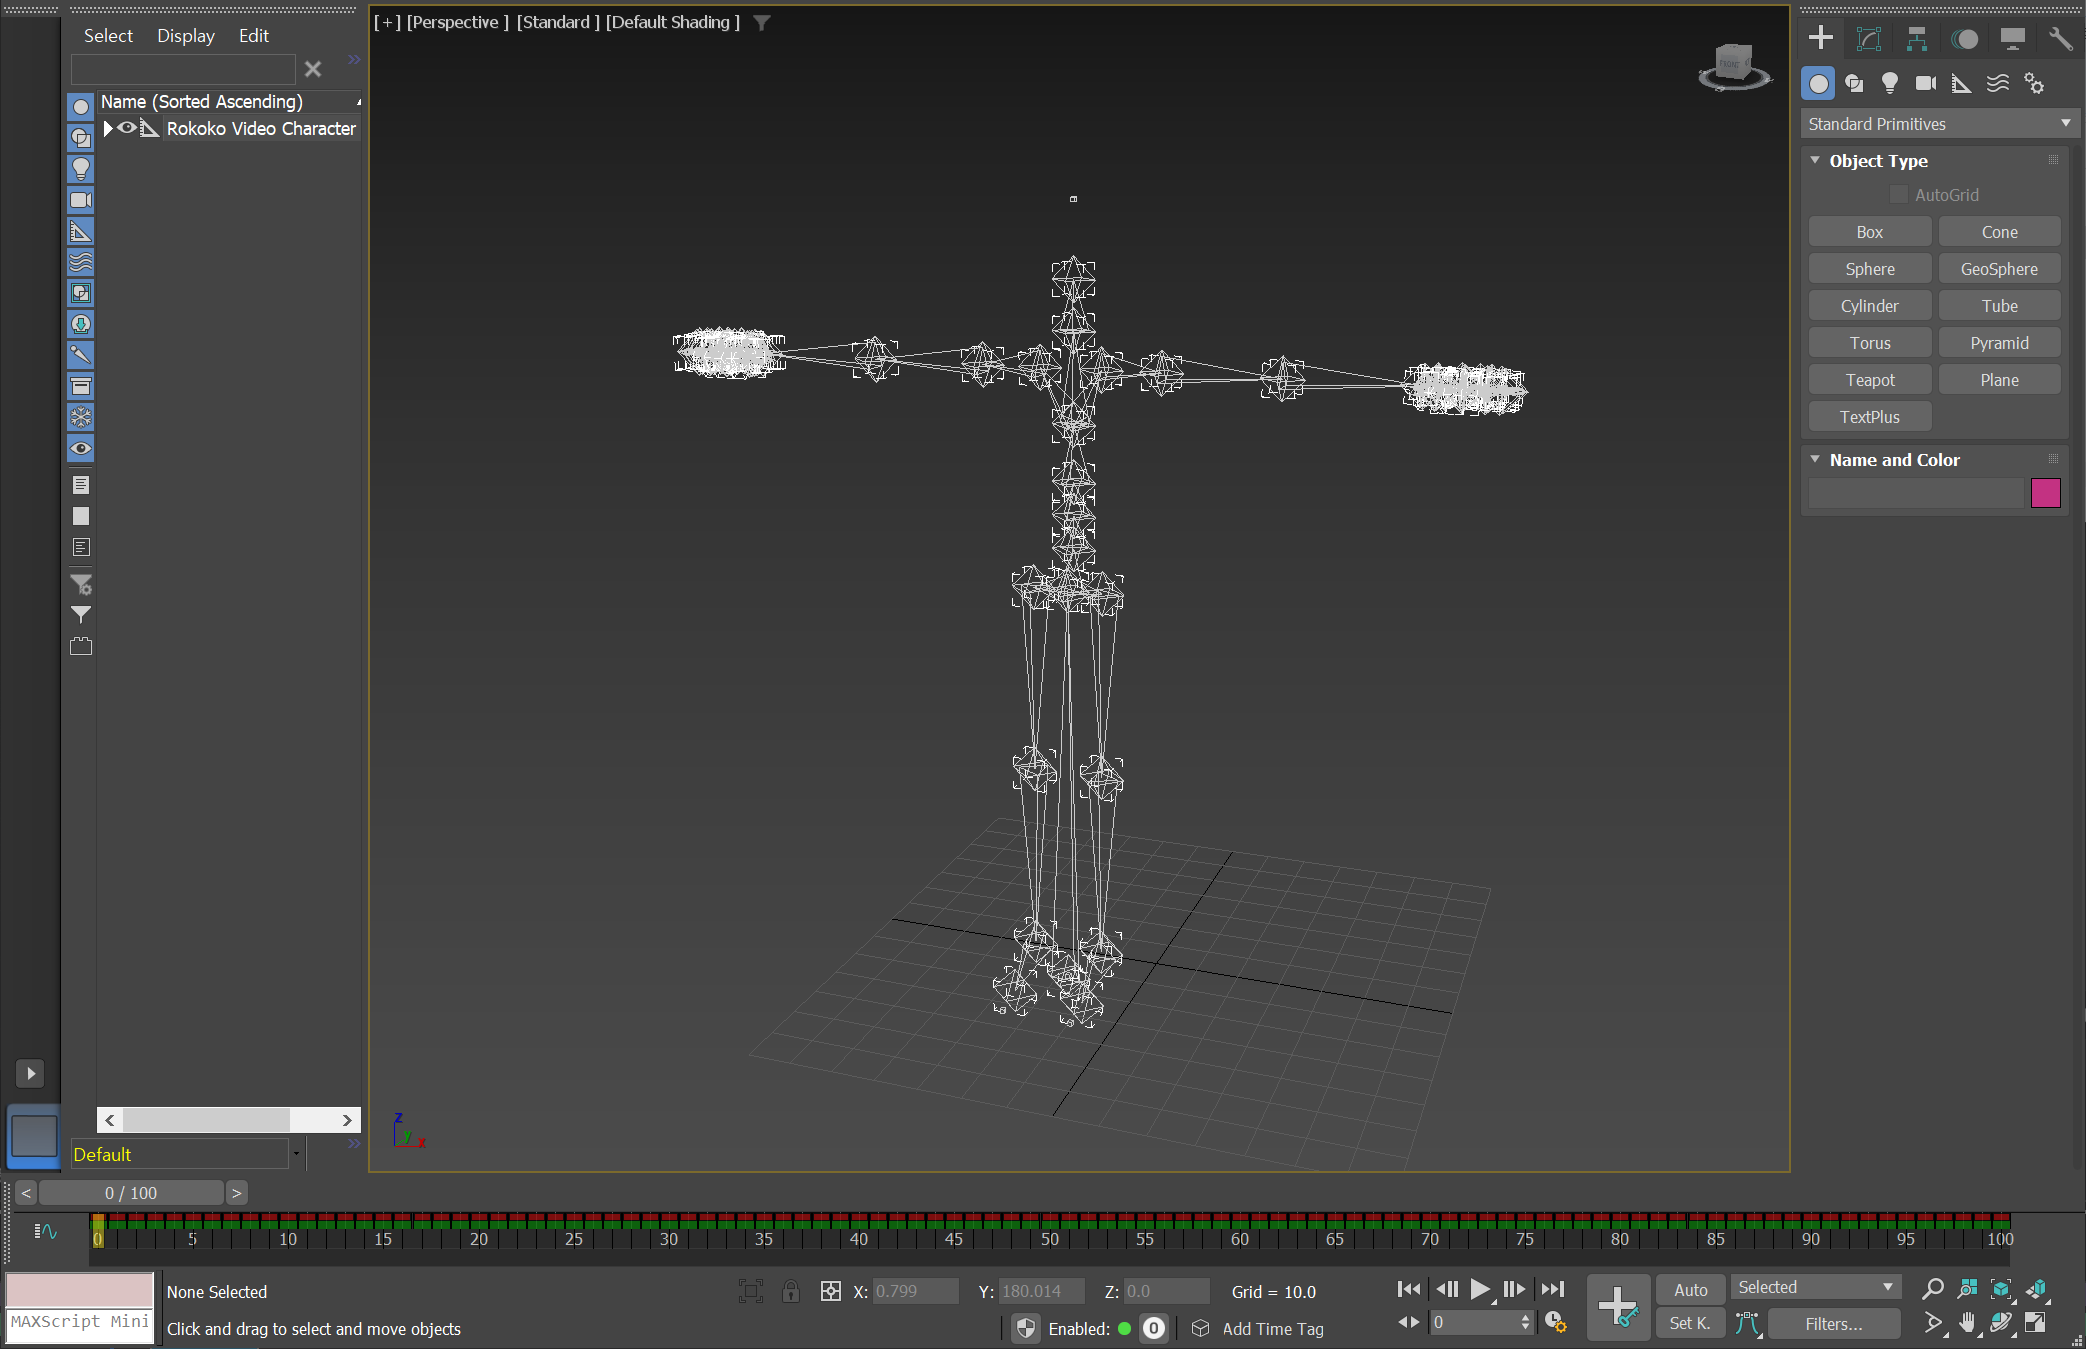The image size is (2086, 1349).
Task: Select the Lights category icon
Action: (1889, 84)
